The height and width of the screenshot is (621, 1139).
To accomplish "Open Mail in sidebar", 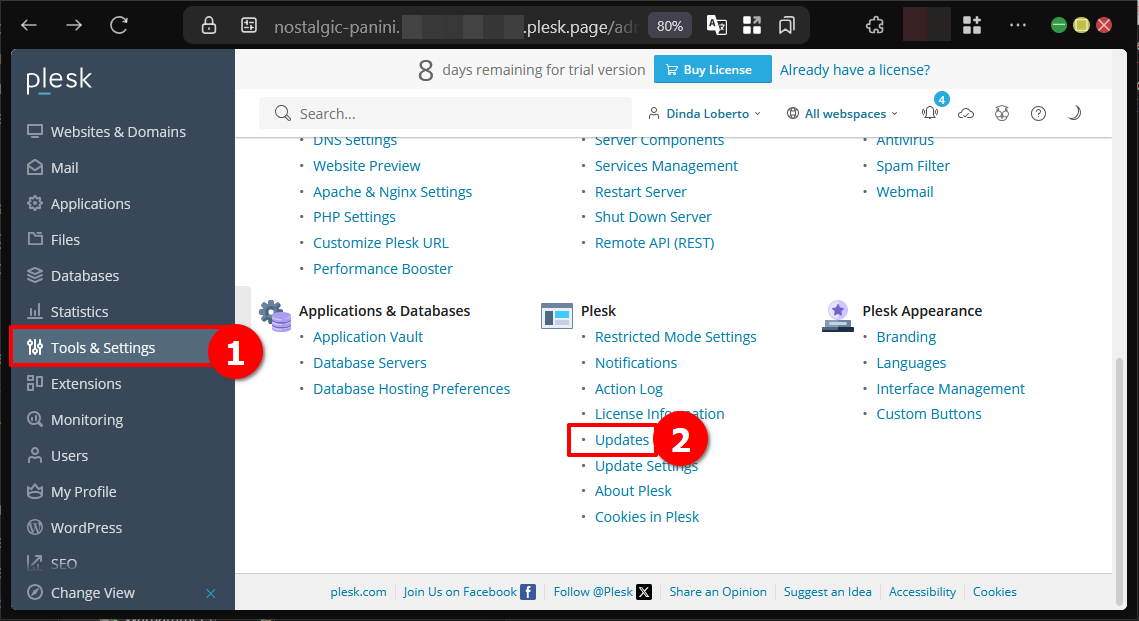I will [x=52, y=168].
